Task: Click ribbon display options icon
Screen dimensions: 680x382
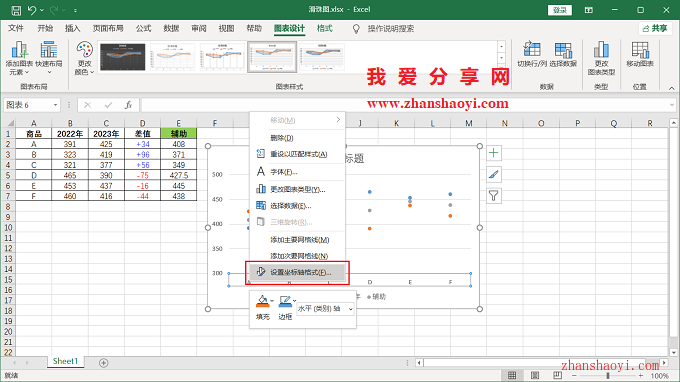Action: point(588,10)
